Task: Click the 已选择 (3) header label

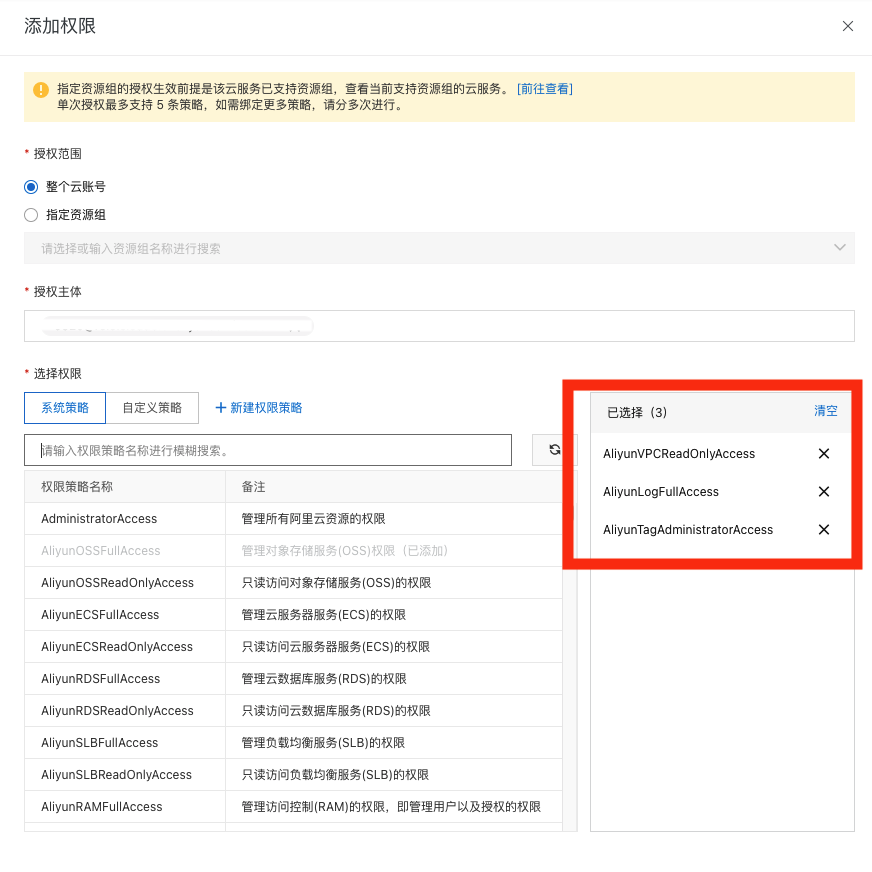Action: [x=637, y=412]
